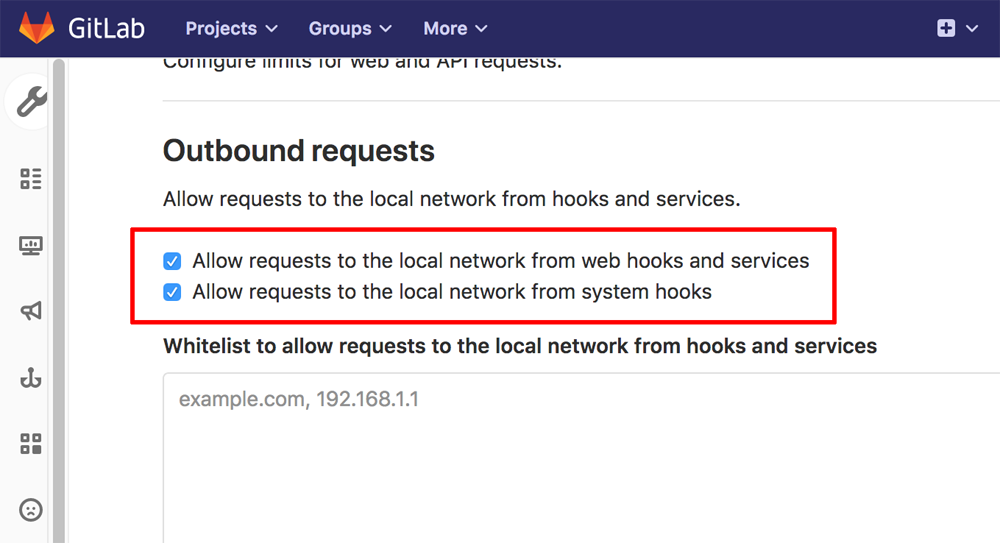This screenshot has height=543, width=1000.
Task: Click the left sidebar vertical scrollbar
Action: click(59, 300)
